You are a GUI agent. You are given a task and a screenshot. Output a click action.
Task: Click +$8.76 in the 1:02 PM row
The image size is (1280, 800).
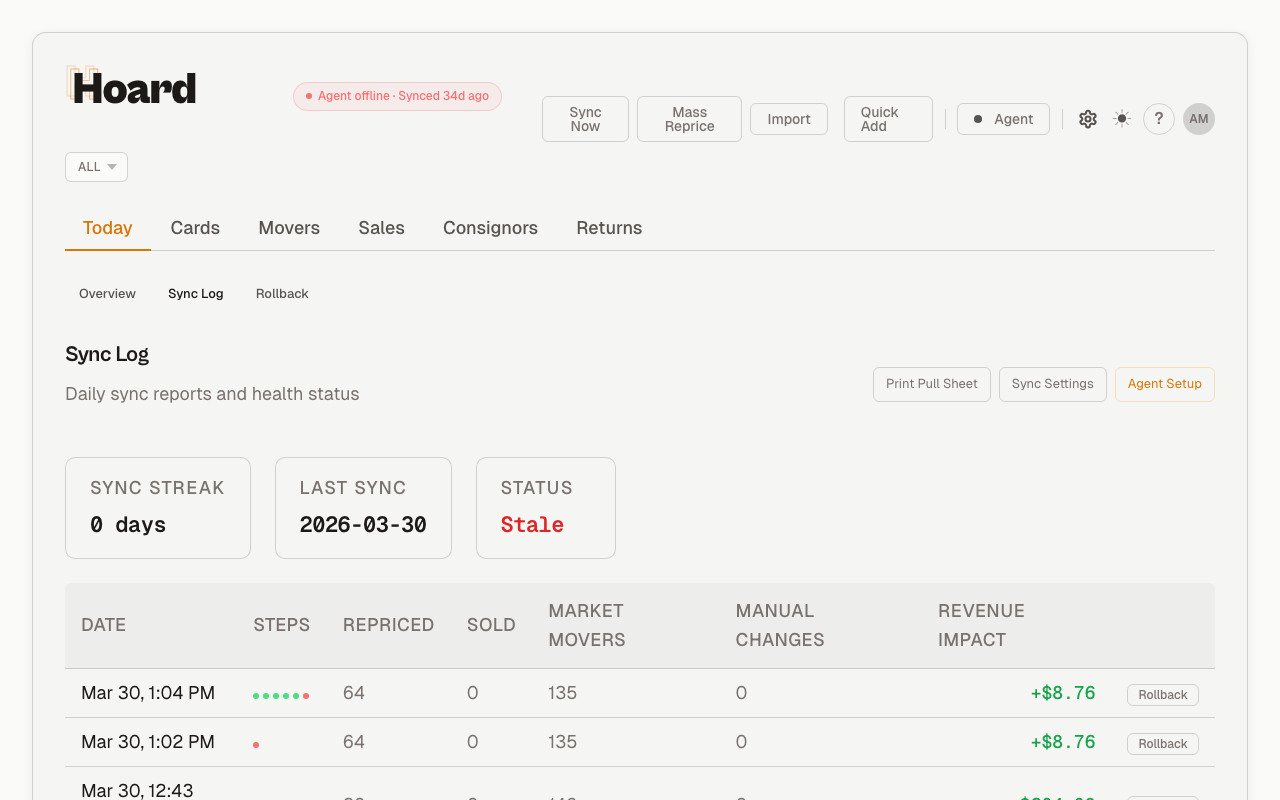click(1063, 742)
